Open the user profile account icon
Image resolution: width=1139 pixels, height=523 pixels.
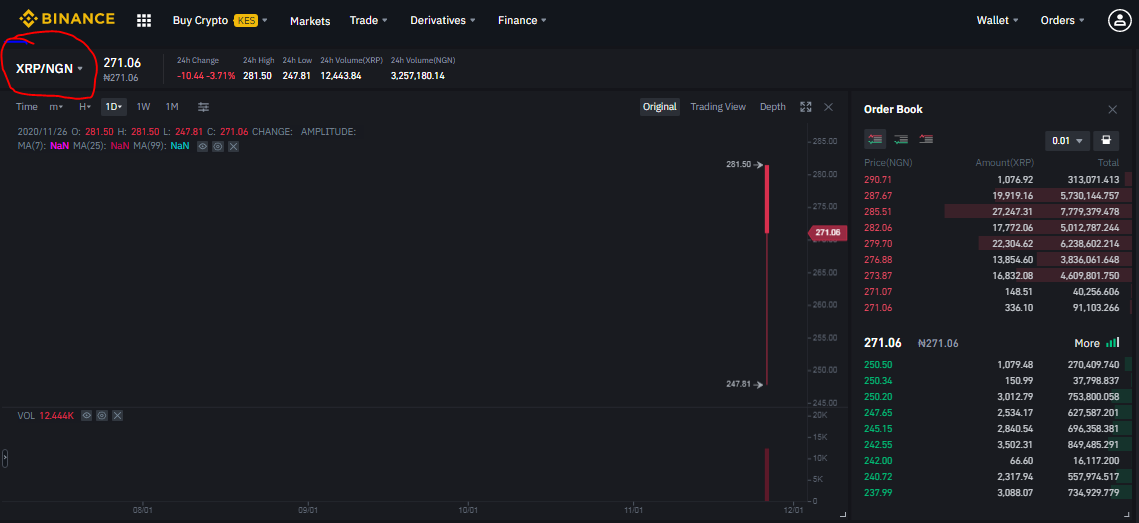tap(1117, 20)
